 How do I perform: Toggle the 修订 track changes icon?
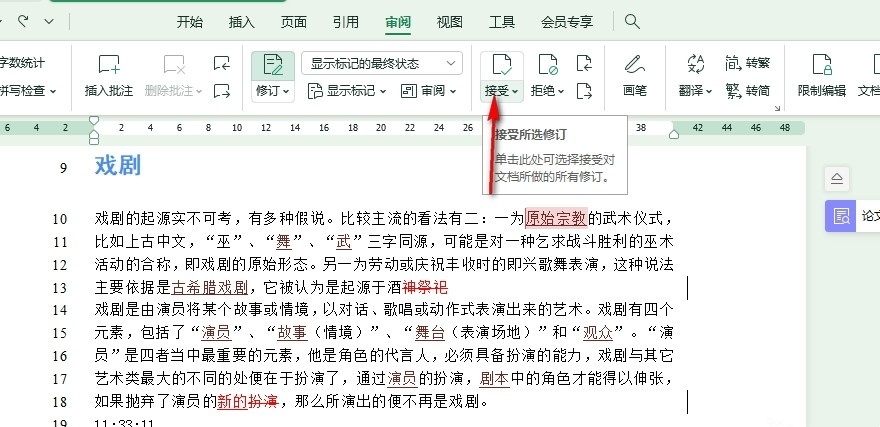click(273, 65)
